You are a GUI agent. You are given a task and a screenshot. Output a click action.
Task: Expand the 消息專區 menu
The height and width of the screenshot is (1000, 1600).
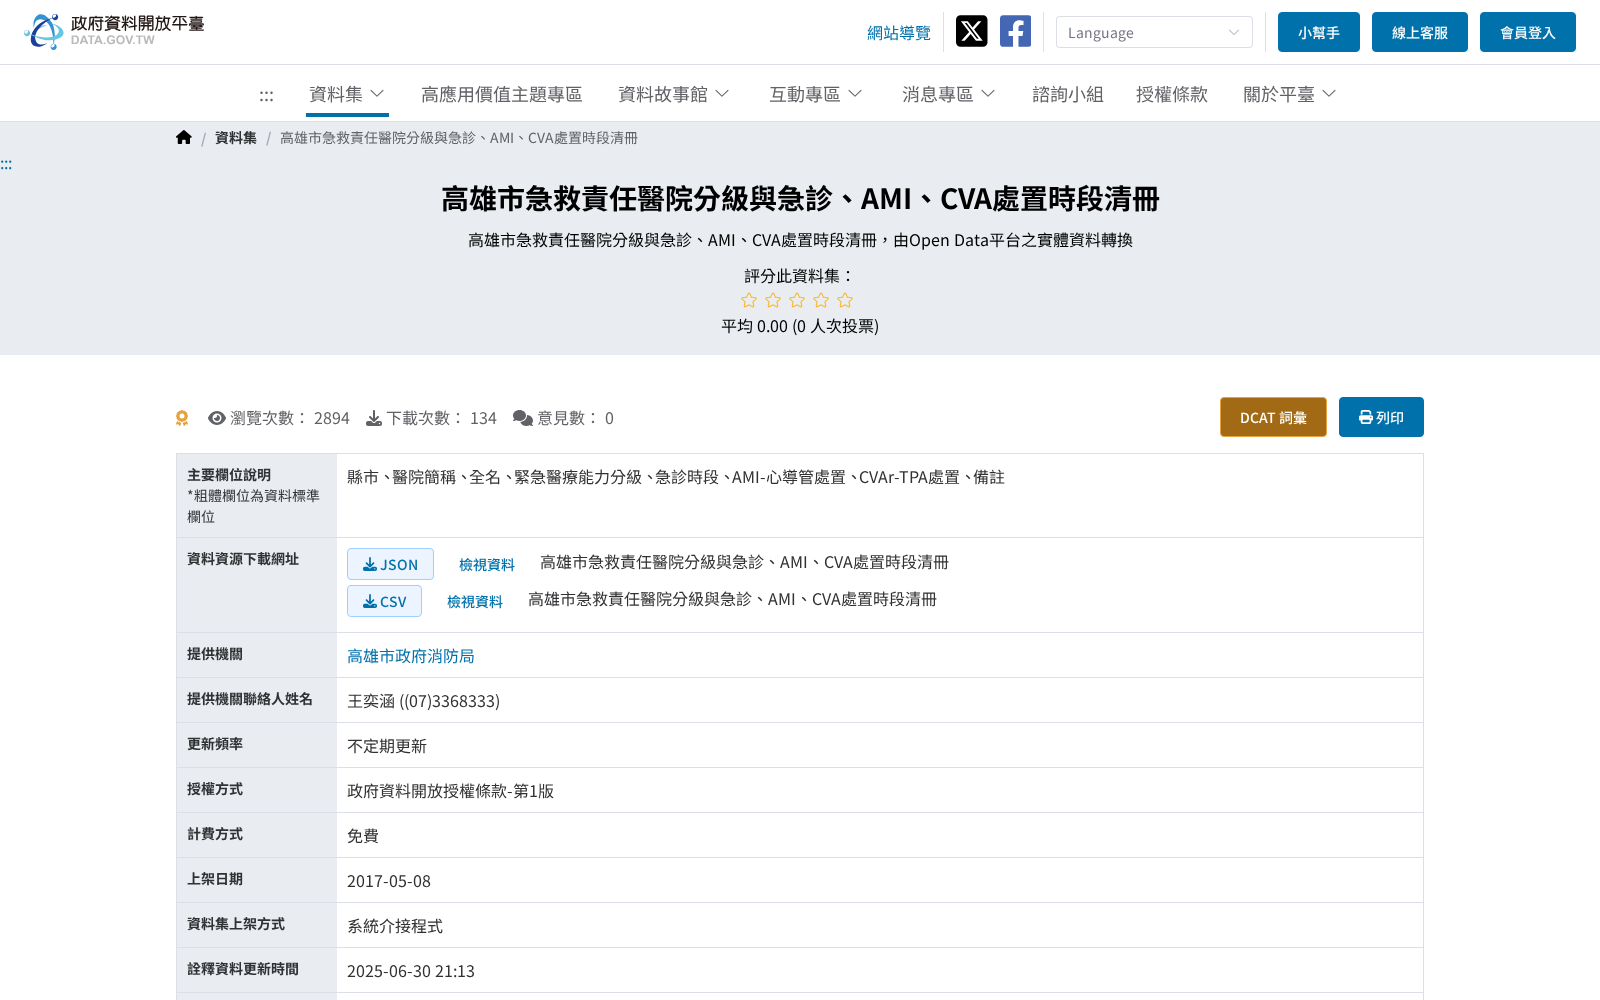point(948,94)
